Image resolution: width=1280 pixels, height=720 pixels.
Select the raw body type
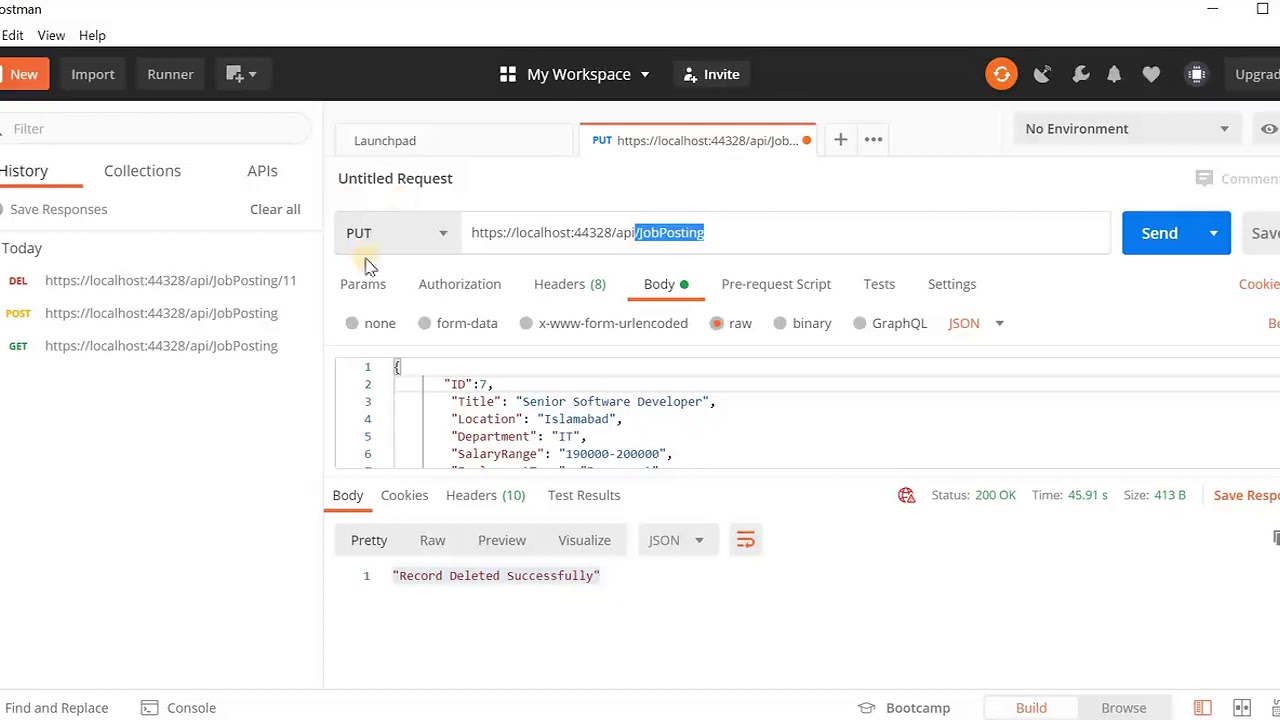[731, 323]
